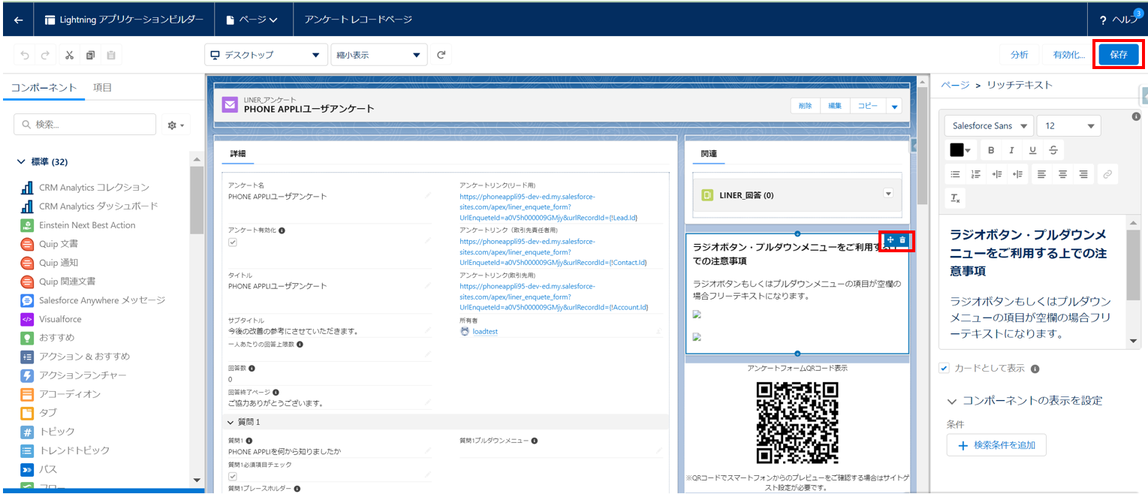Click the 編集 button in the record header
Image resolution: width=1148 pixels, height=494 pixels.
835,106
